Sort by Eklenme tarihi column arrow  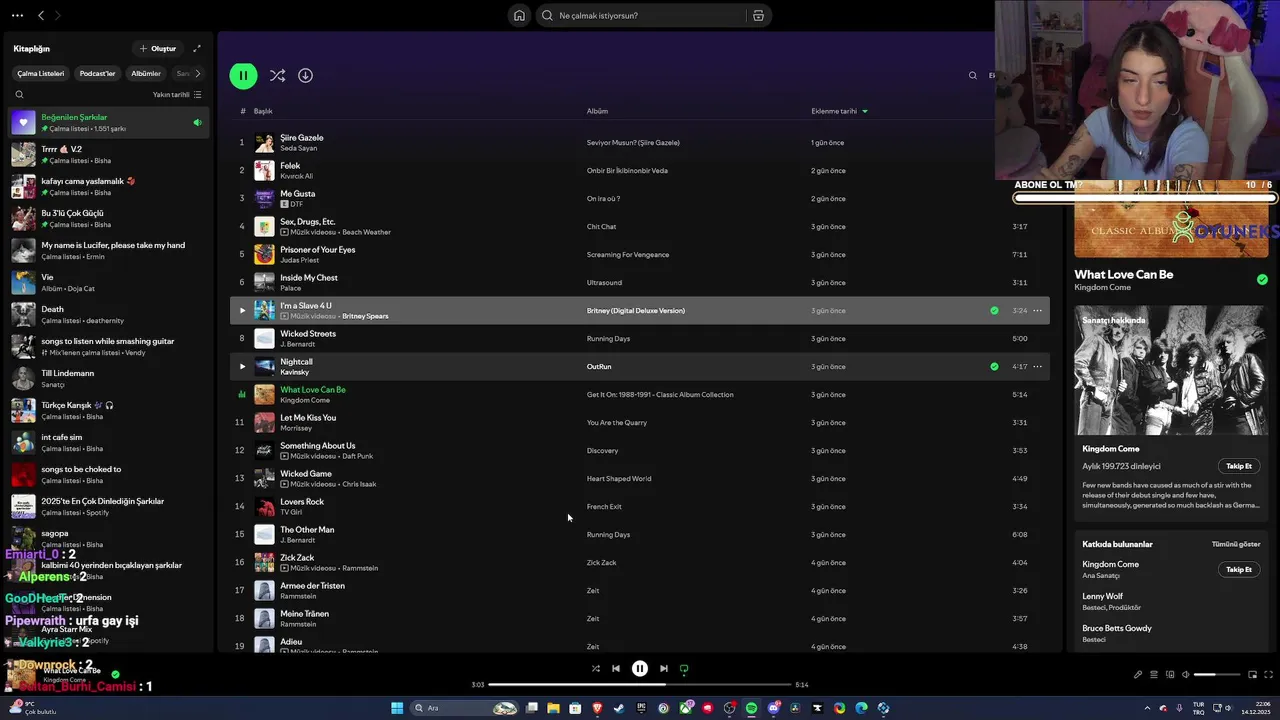tap(865, 111)
